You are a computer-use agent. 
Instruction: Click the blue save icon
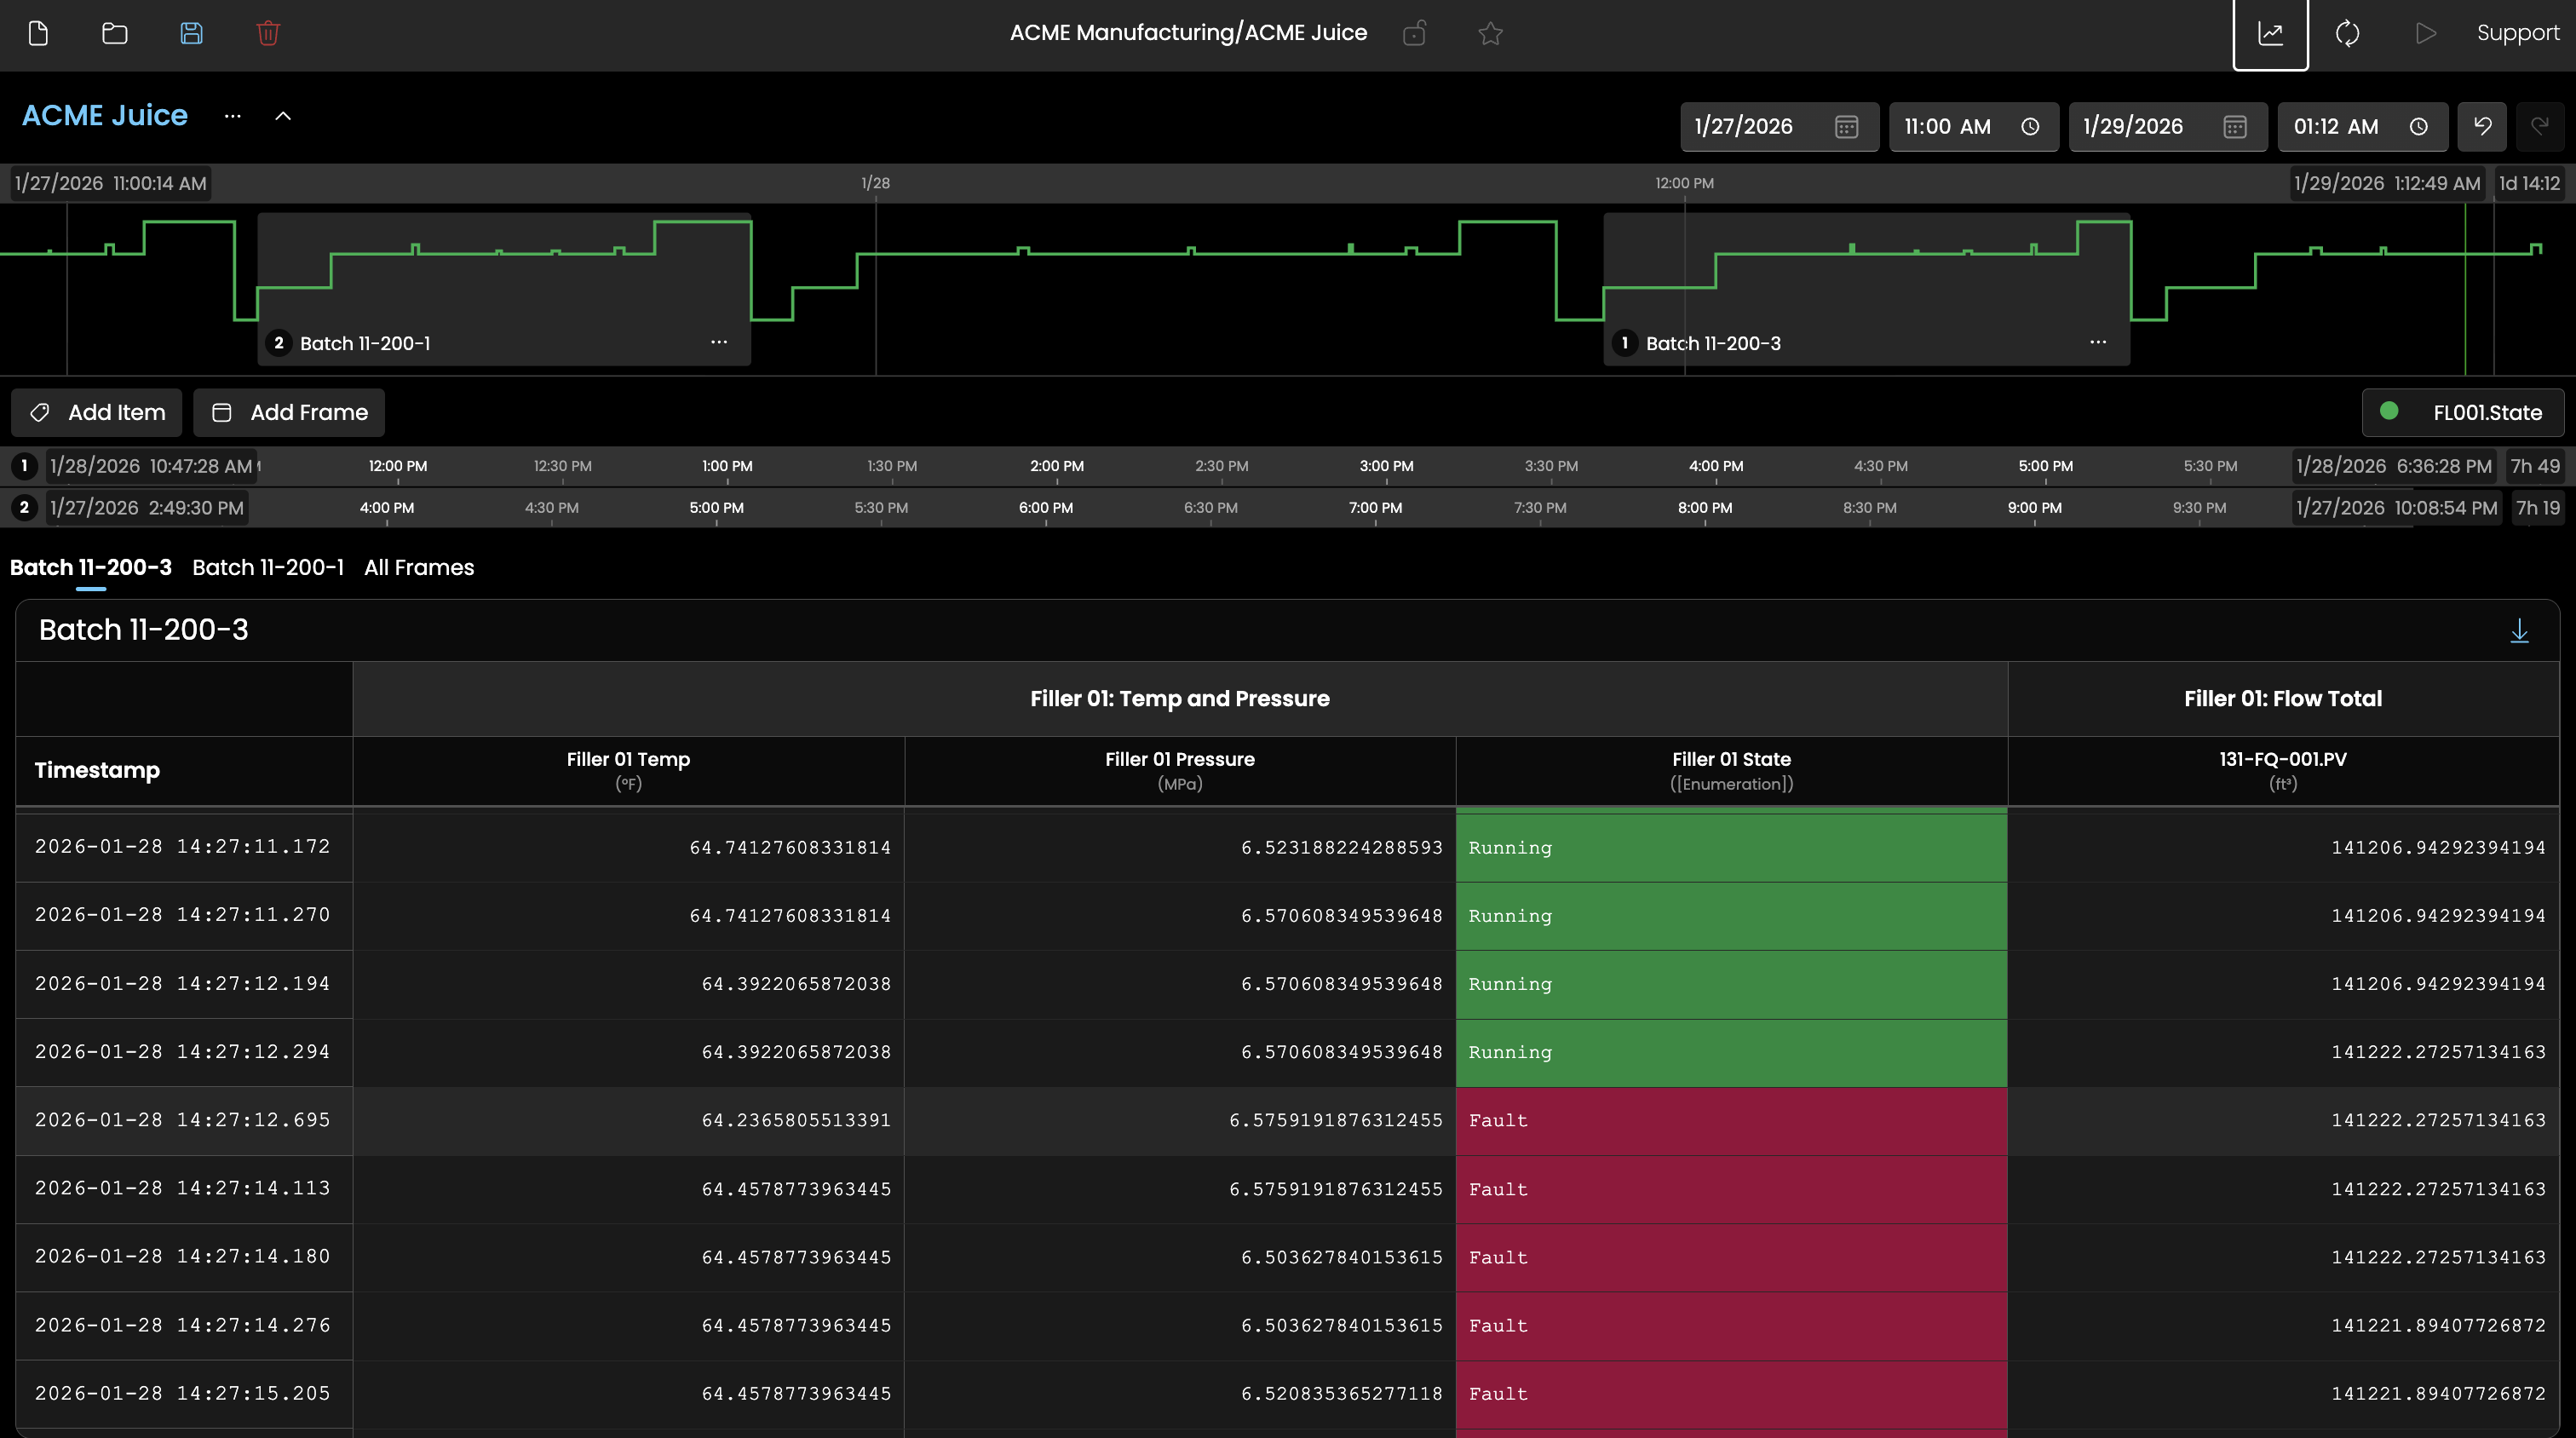(x=191, y=33)
